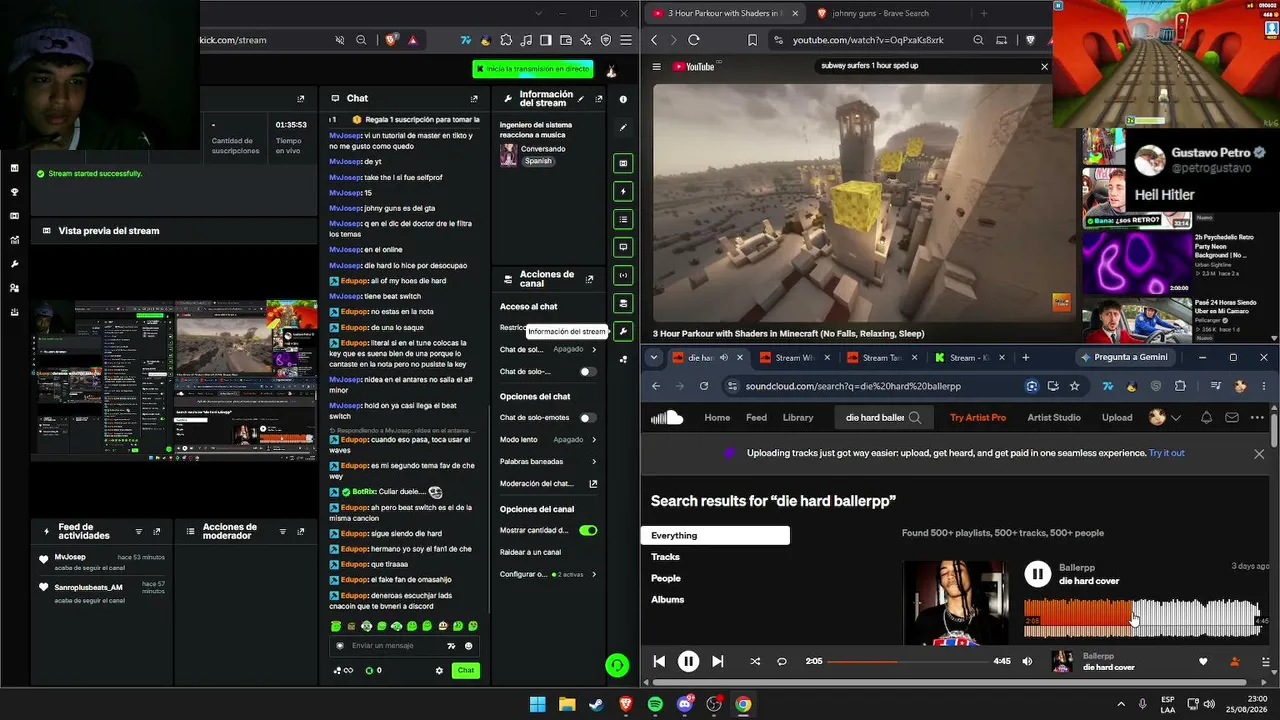Open the SoundCloud play queue

tap(1265, 661)
